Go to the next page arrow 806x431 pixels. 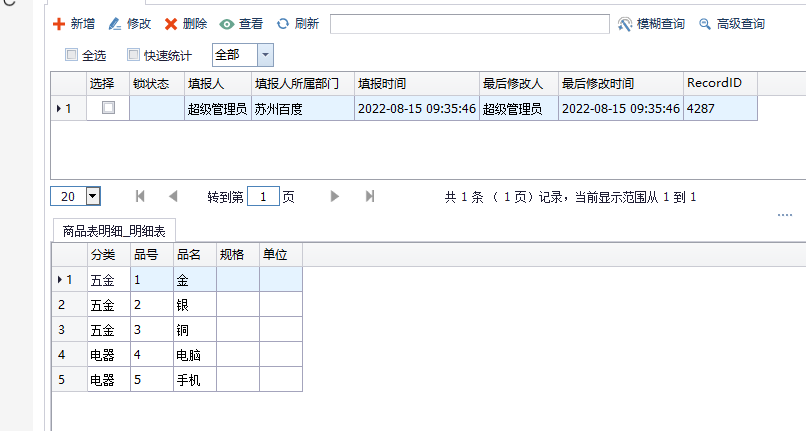(335, 197)
